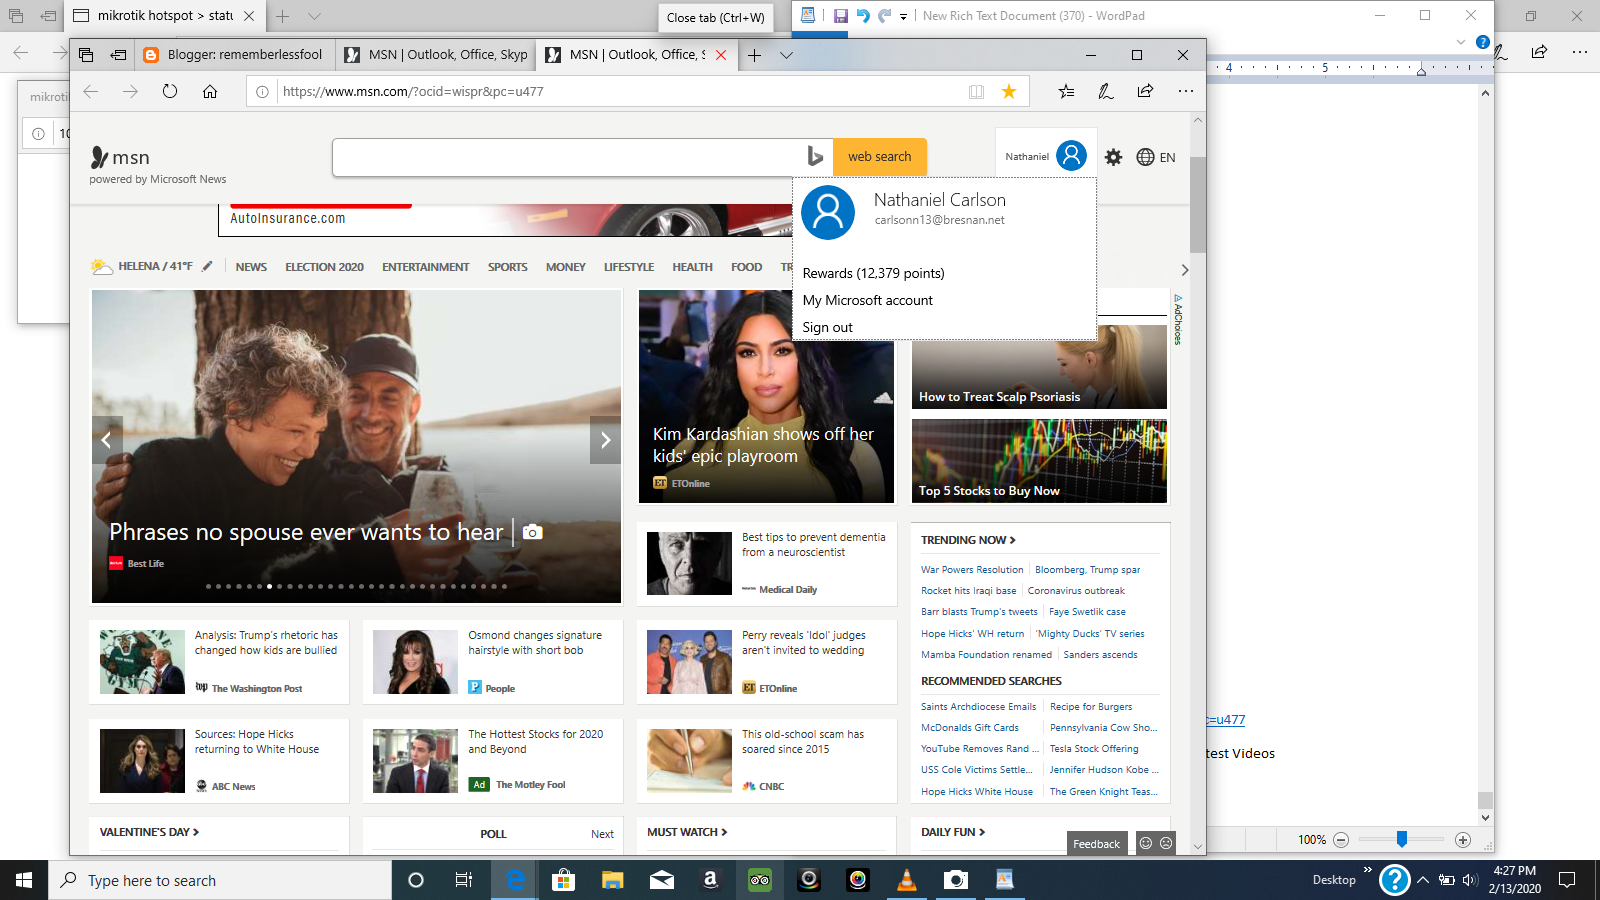Image resolution: width=1600 pixels, height=900 pixels.
Task: Open the EN language selector
Action: [x=1156, y=157]
